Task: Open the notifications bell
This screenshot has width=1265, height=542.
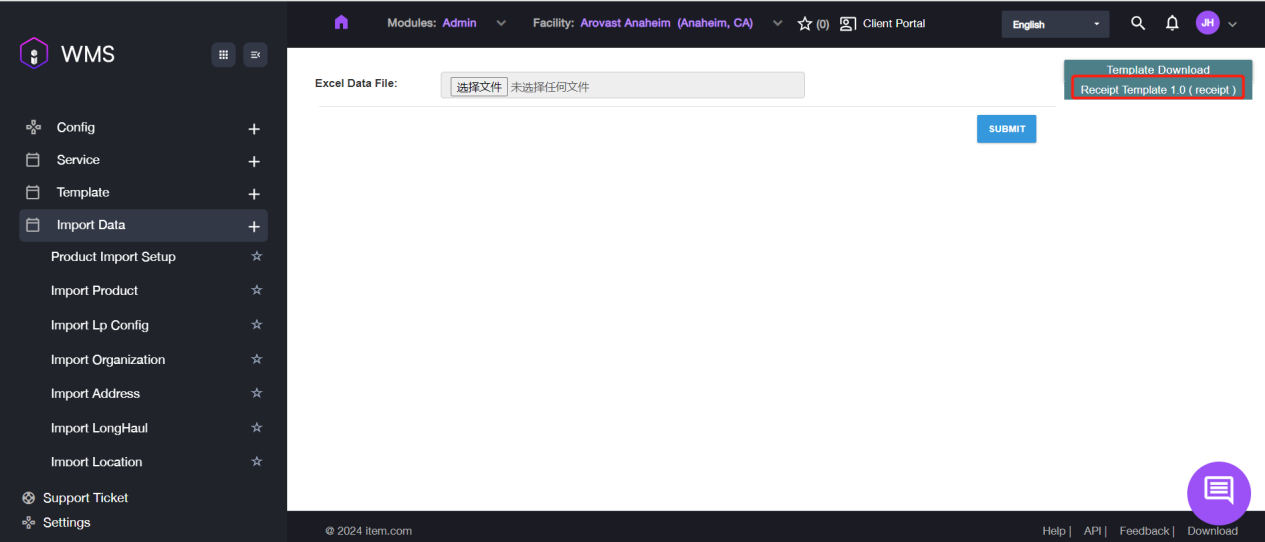Action: pos(1172,23)
